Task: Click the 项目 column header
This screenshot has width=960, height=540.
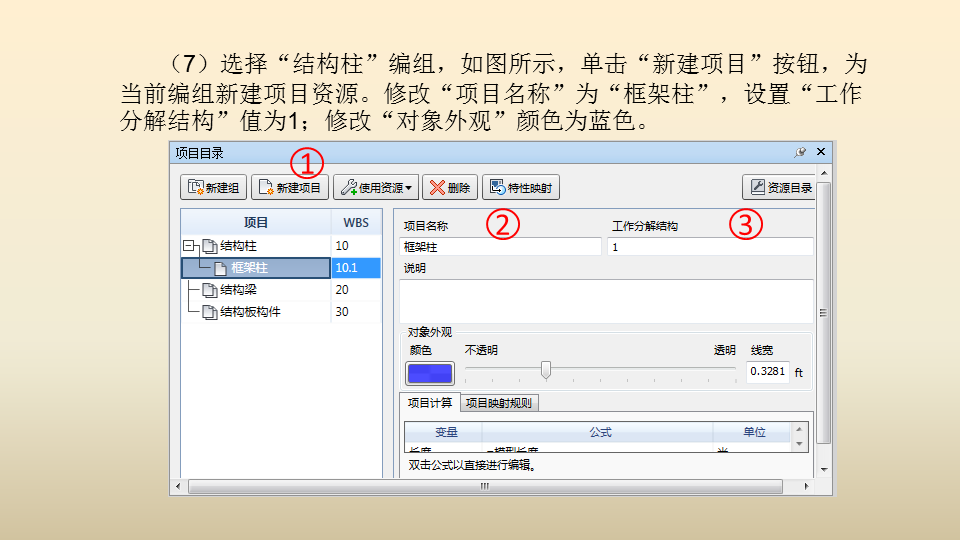Action: click(x=256, y=222)
